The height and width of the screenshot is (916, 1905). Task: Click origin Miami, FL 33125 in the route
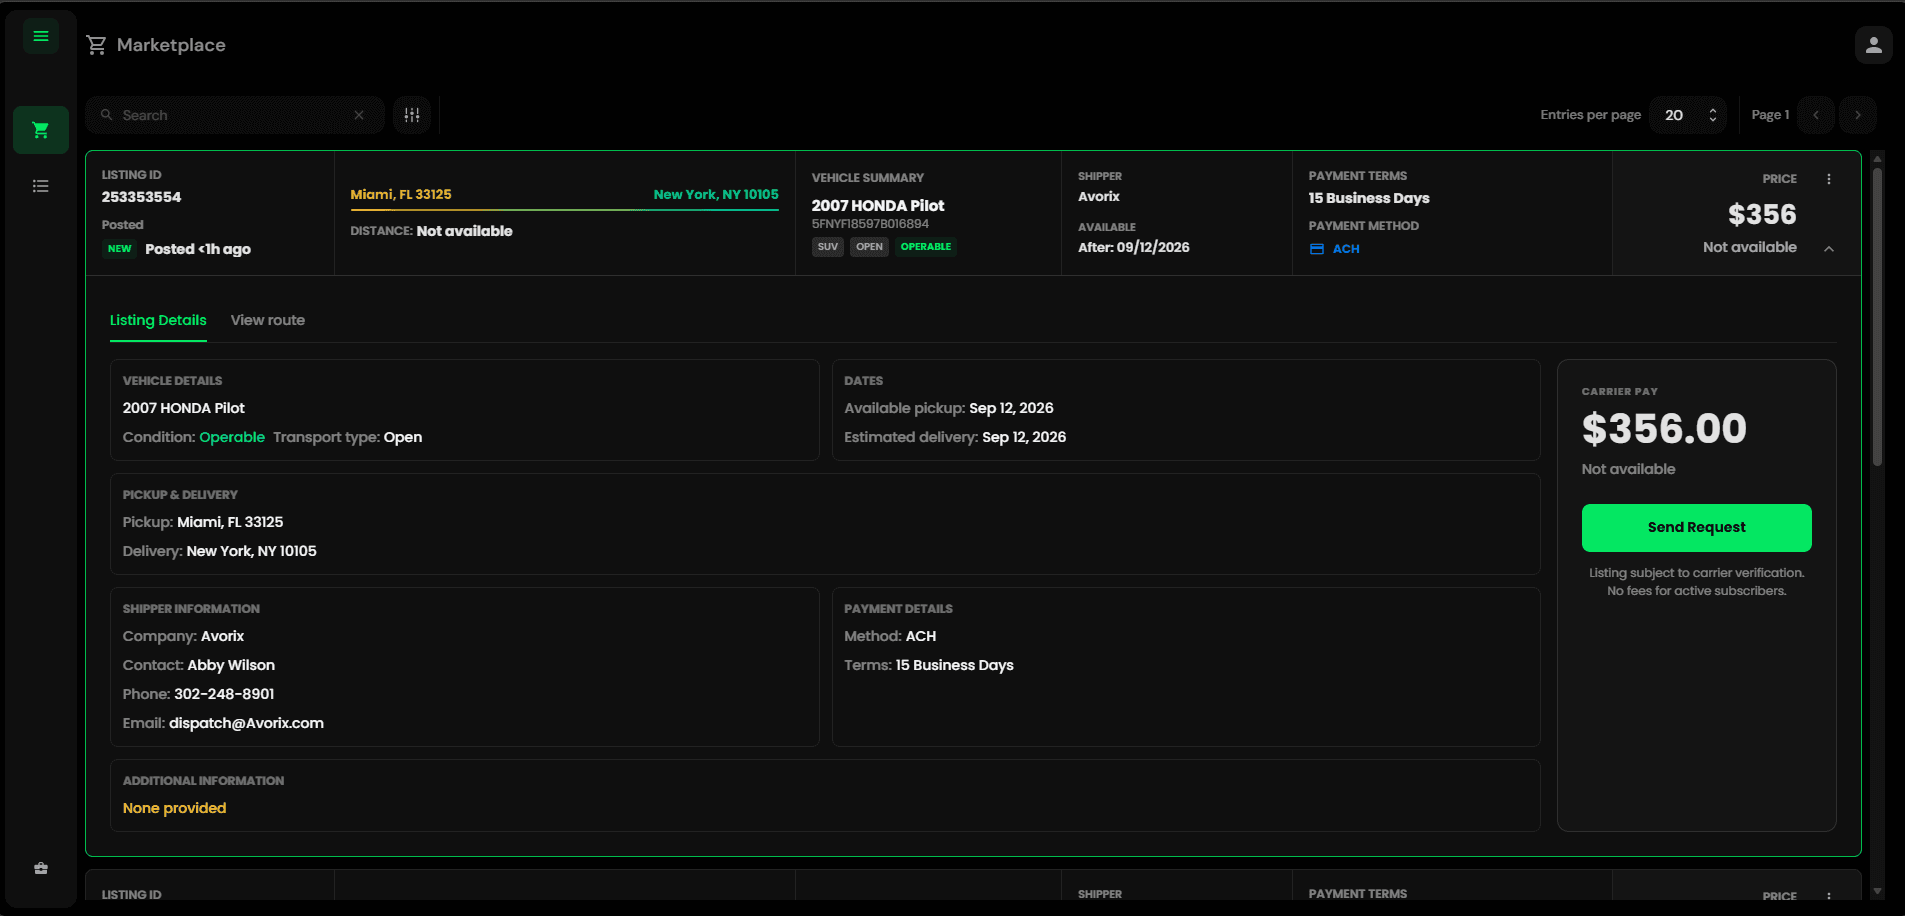tap(401, 194)
